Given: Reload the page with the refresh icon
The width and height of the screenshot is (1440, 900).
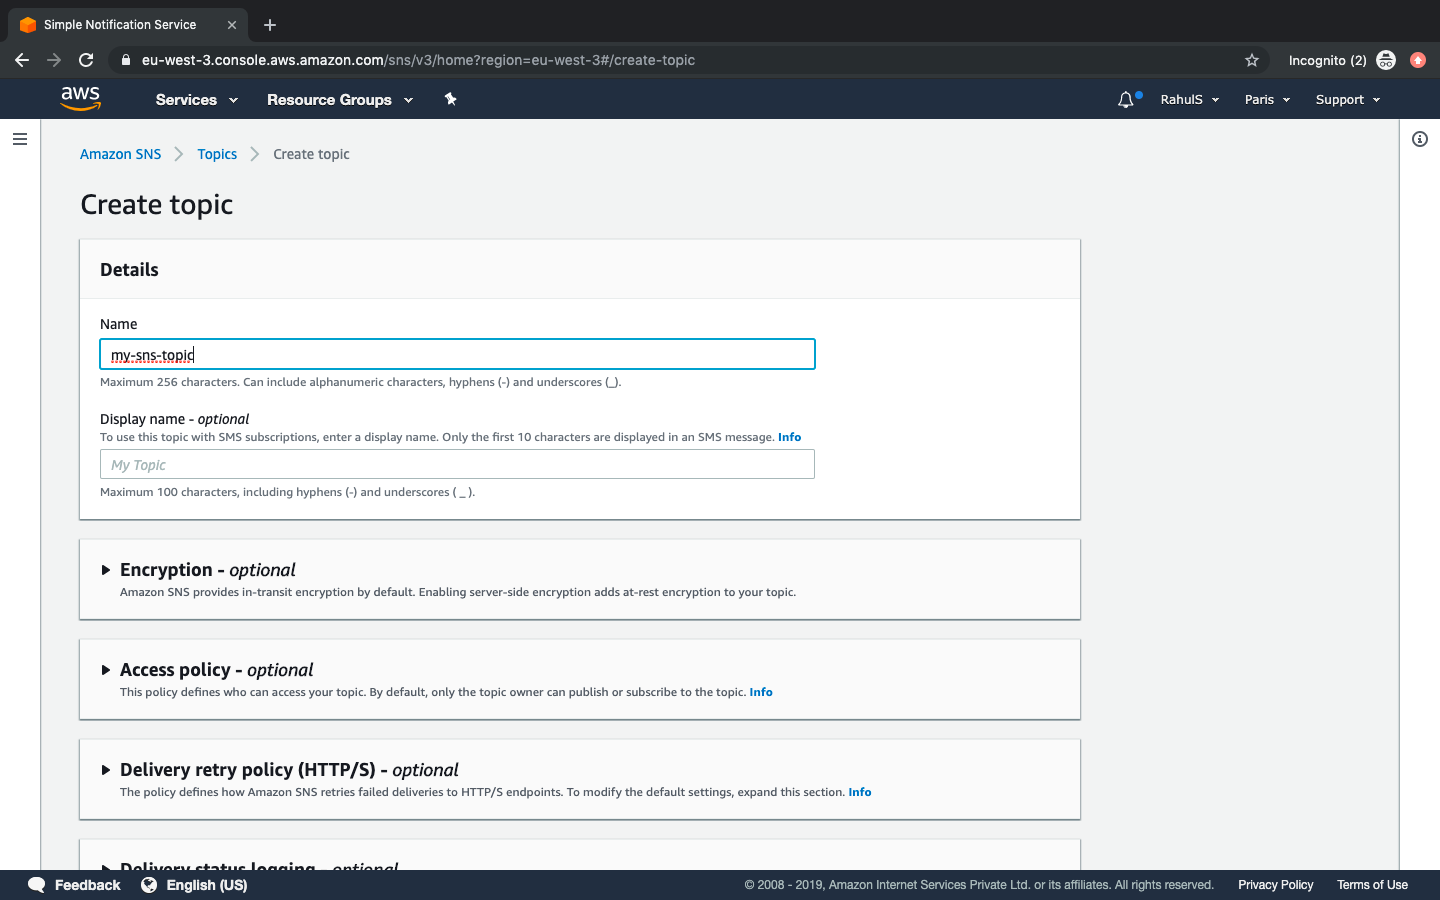Looking at the screenshot, I should [x=86, y=60].
